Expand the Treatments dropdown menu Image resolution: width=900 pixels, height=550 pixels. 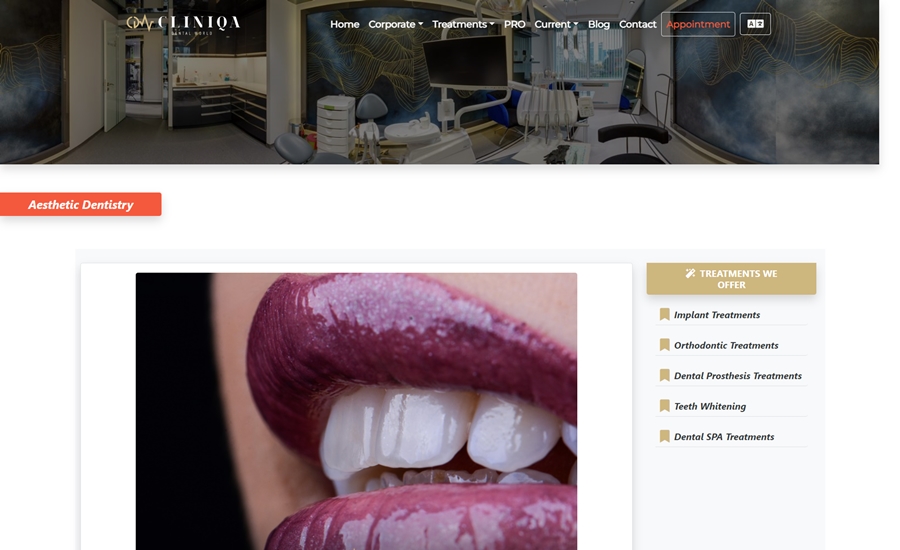(463, 24)
